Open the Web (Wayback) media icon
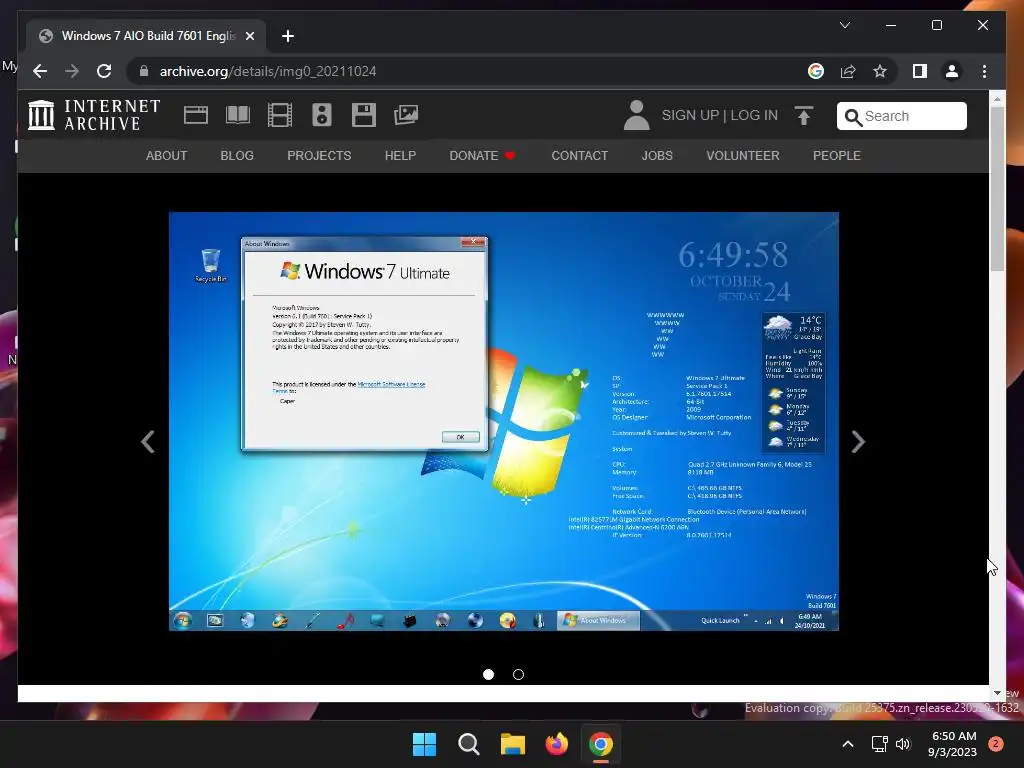Viewport: 1024px width, 768px height. point(196,115)
